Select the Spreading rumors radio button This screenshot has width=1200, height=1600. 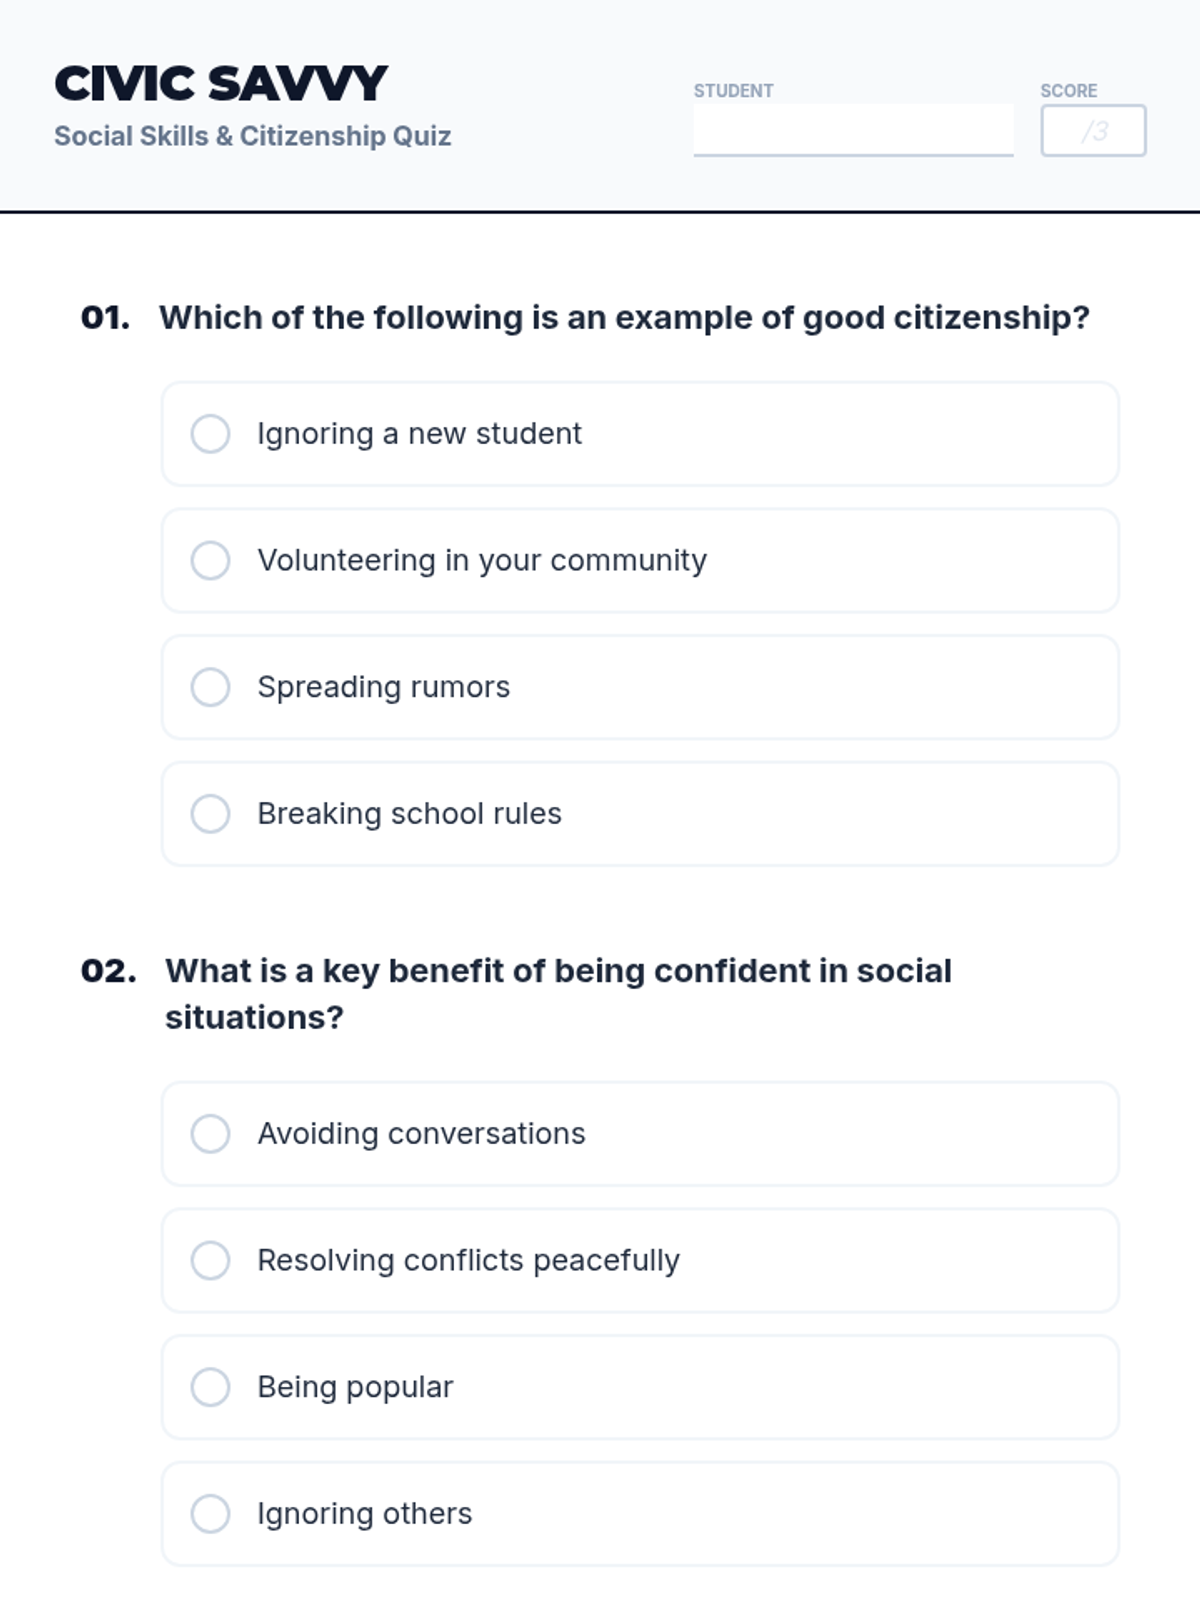[210, 687]
